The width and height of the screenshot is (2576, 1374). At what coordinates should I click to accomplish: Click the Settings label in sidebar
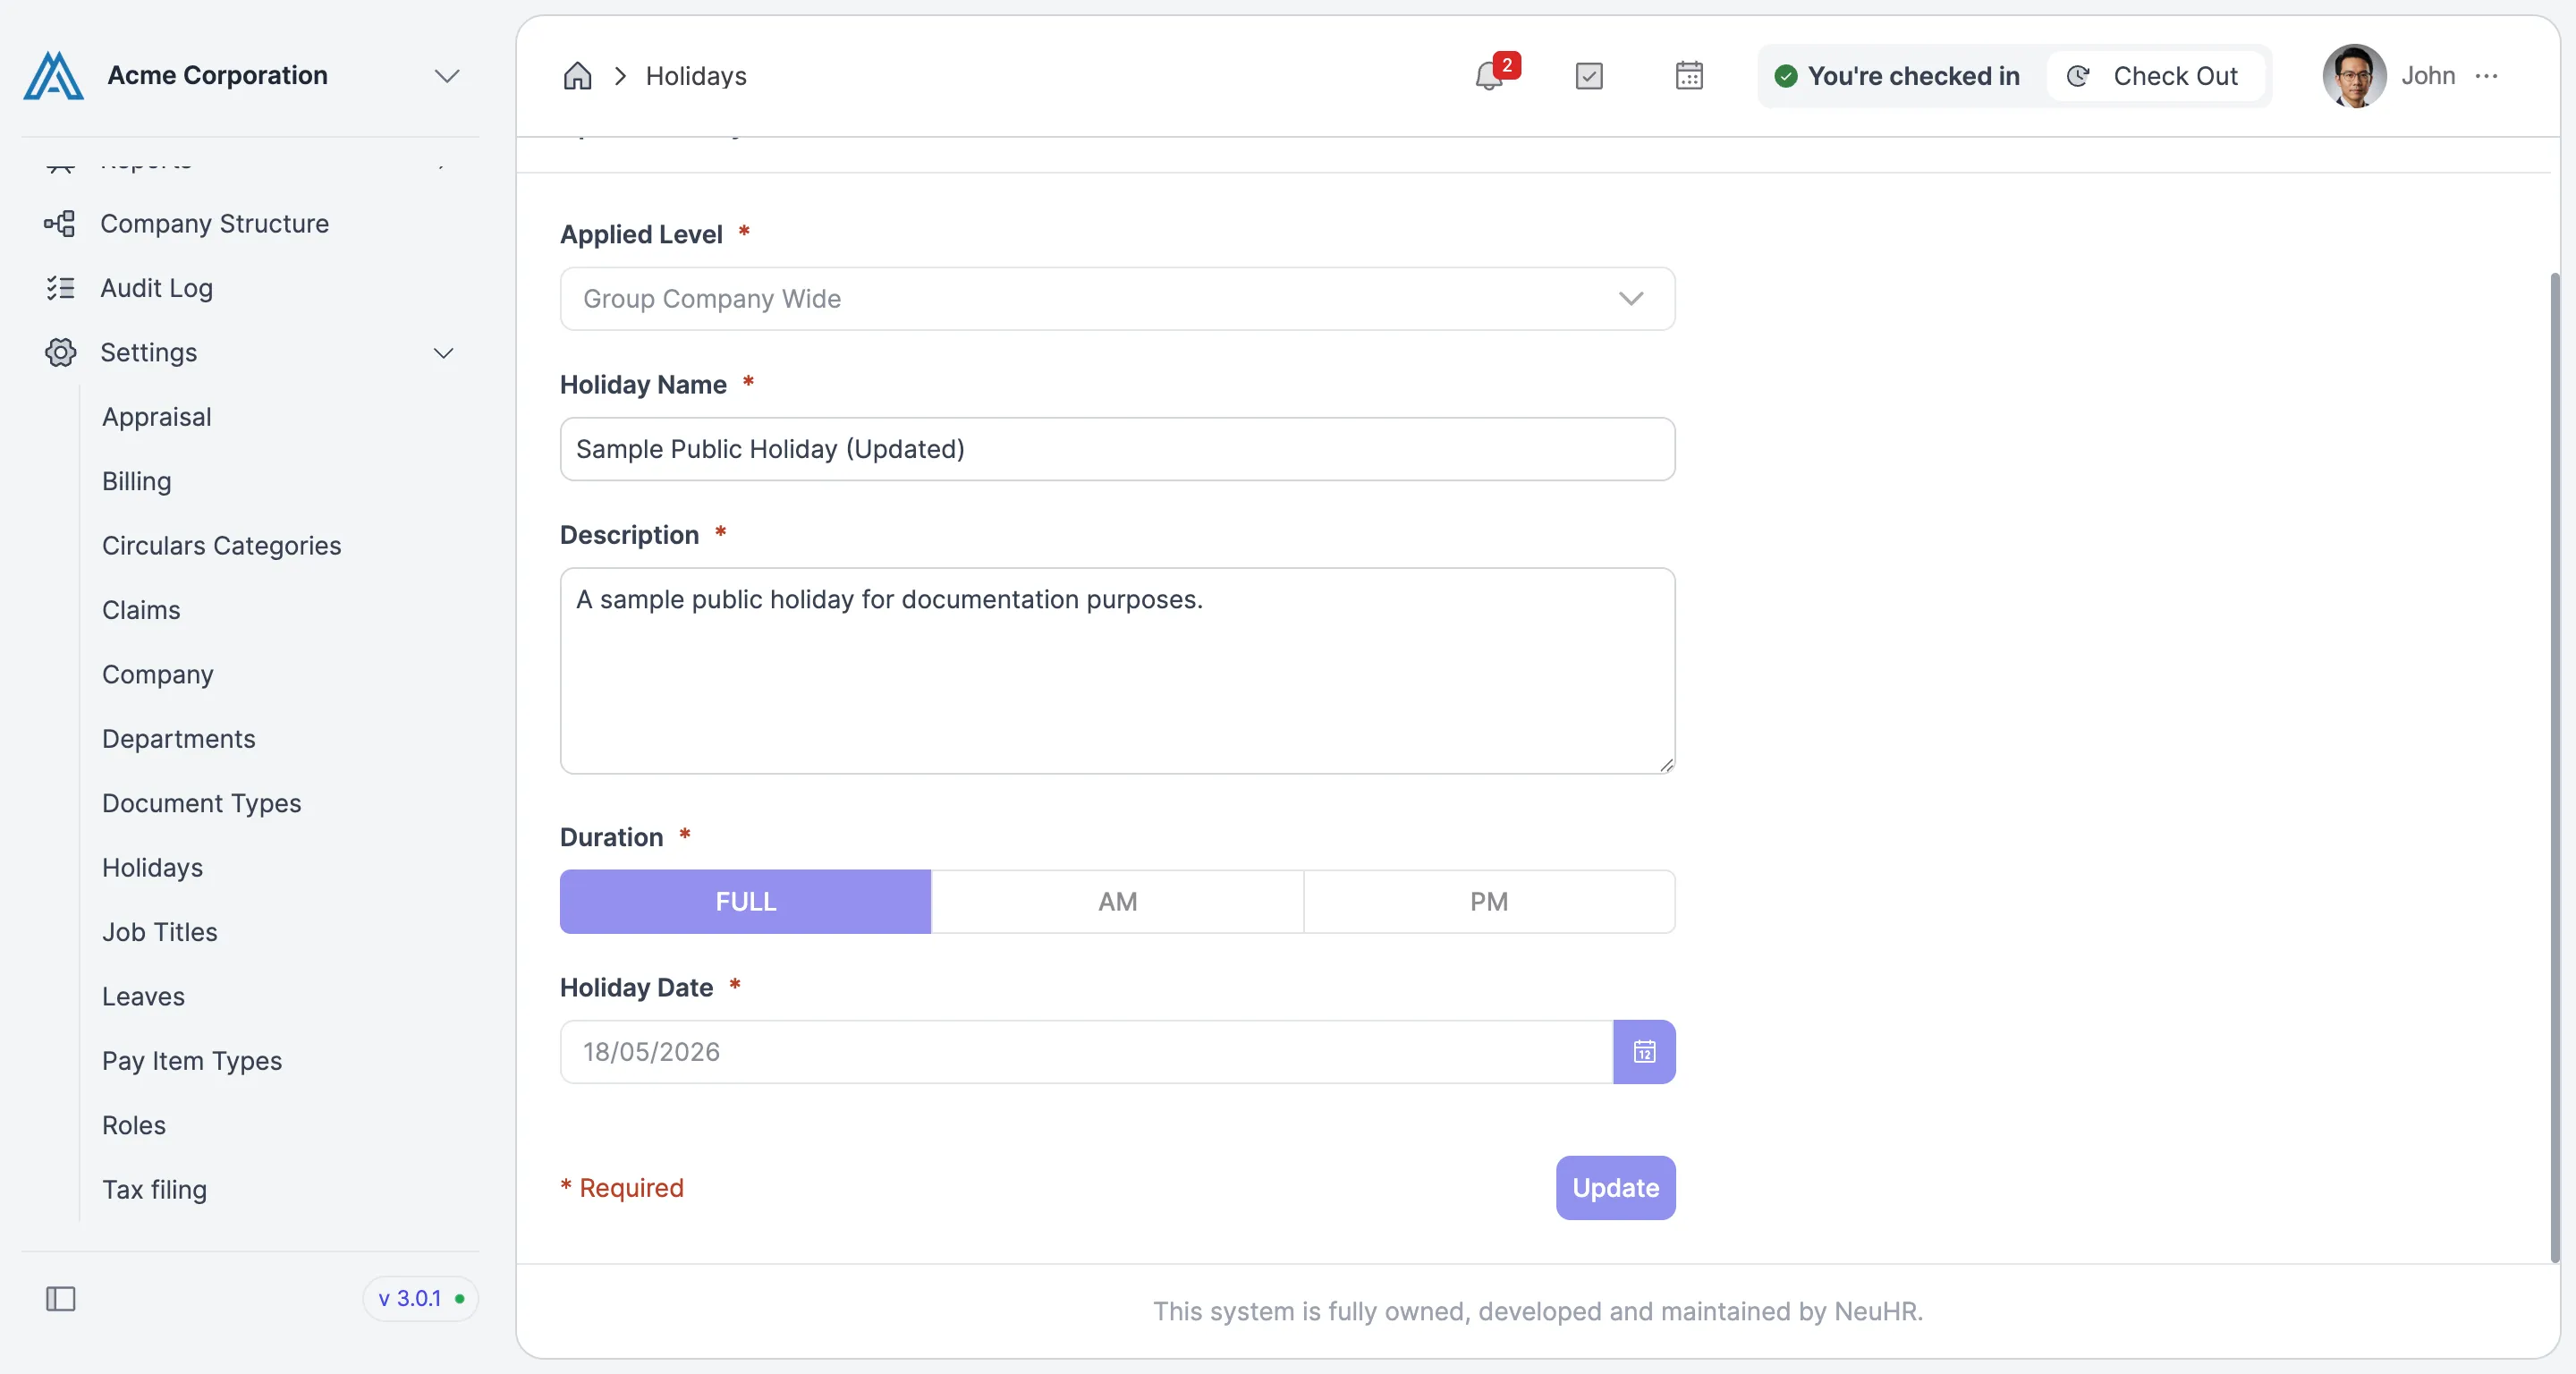149,353
